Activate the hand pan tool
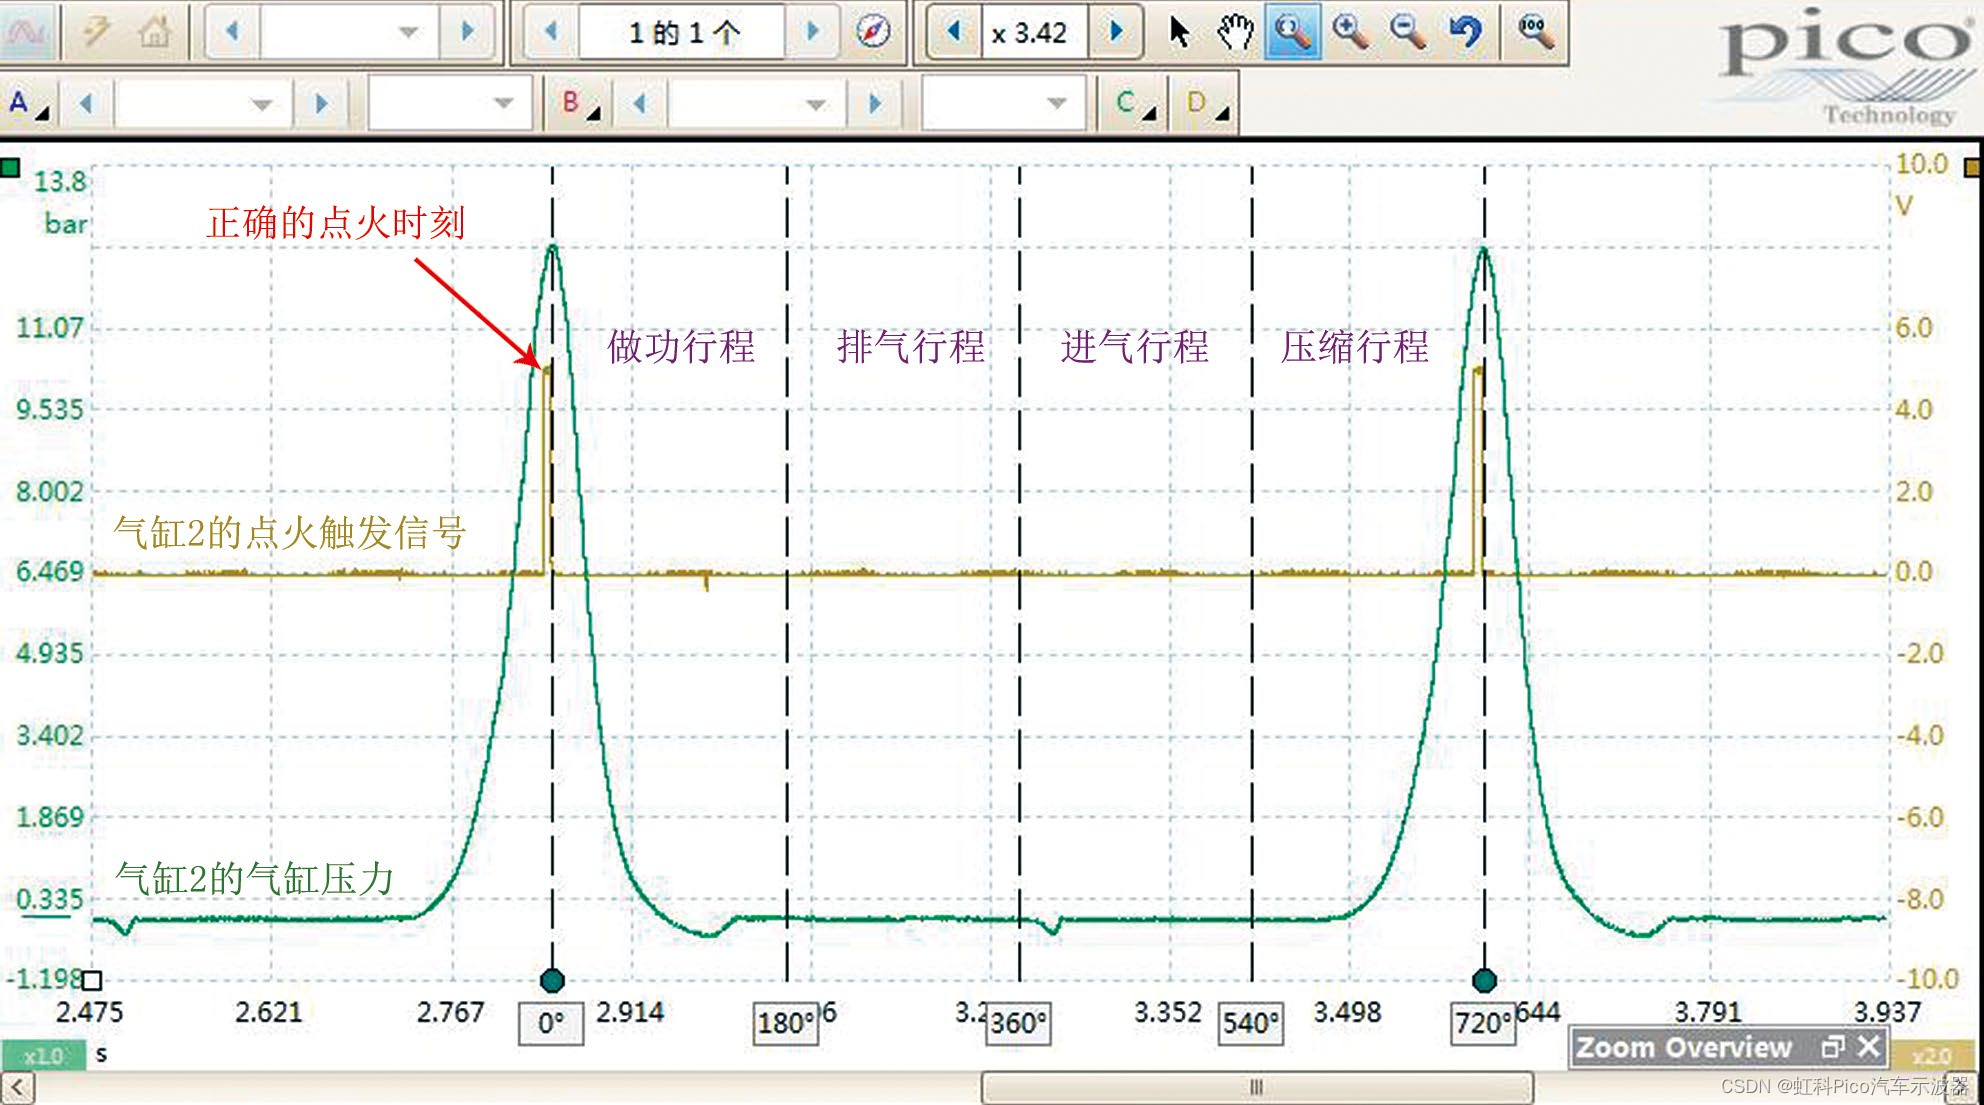This screenshot has height=1105, width=1984. 1236,32
